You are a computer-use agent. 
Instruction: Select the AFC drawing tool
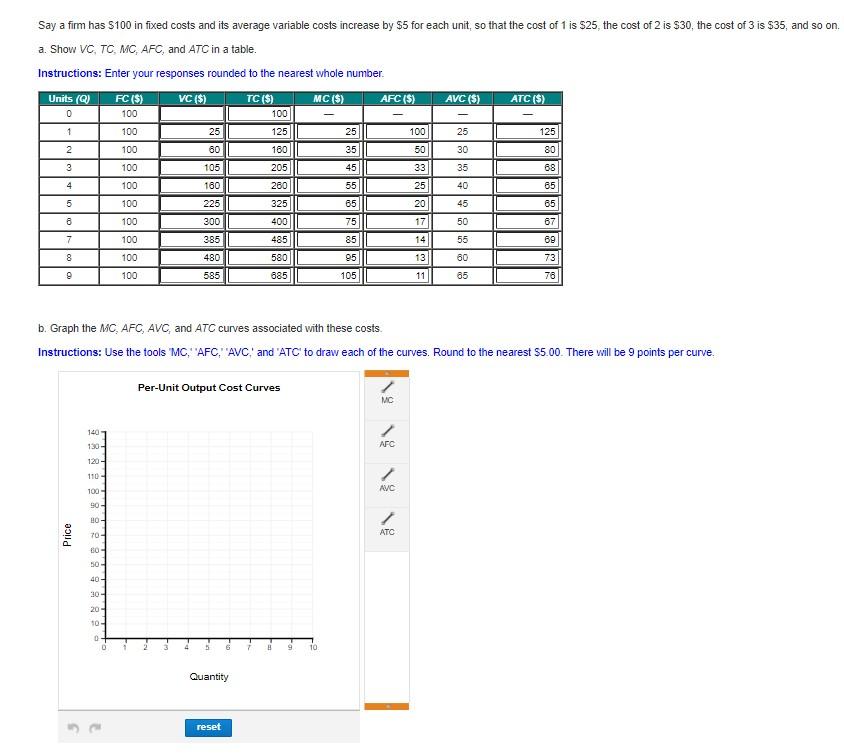coord(387,436)
